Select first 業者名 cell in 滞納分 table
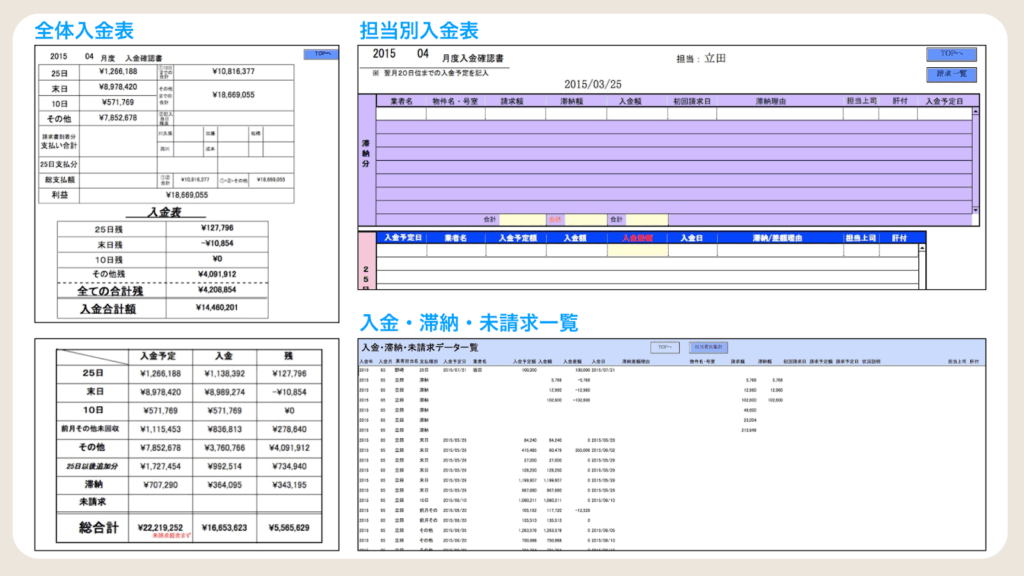The width and height of the screenshot is (1024, 576). click(401, 115)
